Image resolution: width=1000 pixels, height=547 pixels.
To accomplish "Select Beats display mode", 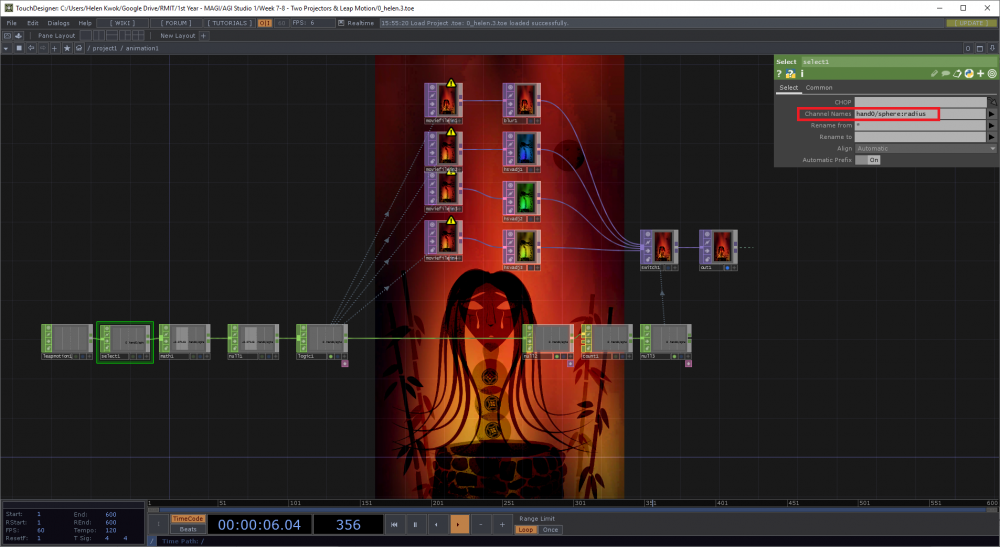I will 188,529.
